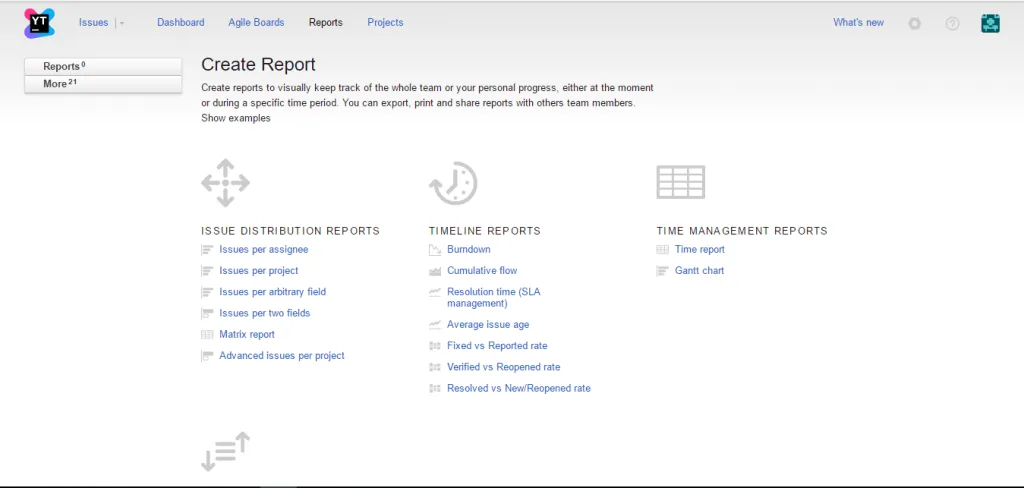Open Agile Boards in navigation
The height and width of the screenshot is (488, 1024).
click(x=256, y=22)
